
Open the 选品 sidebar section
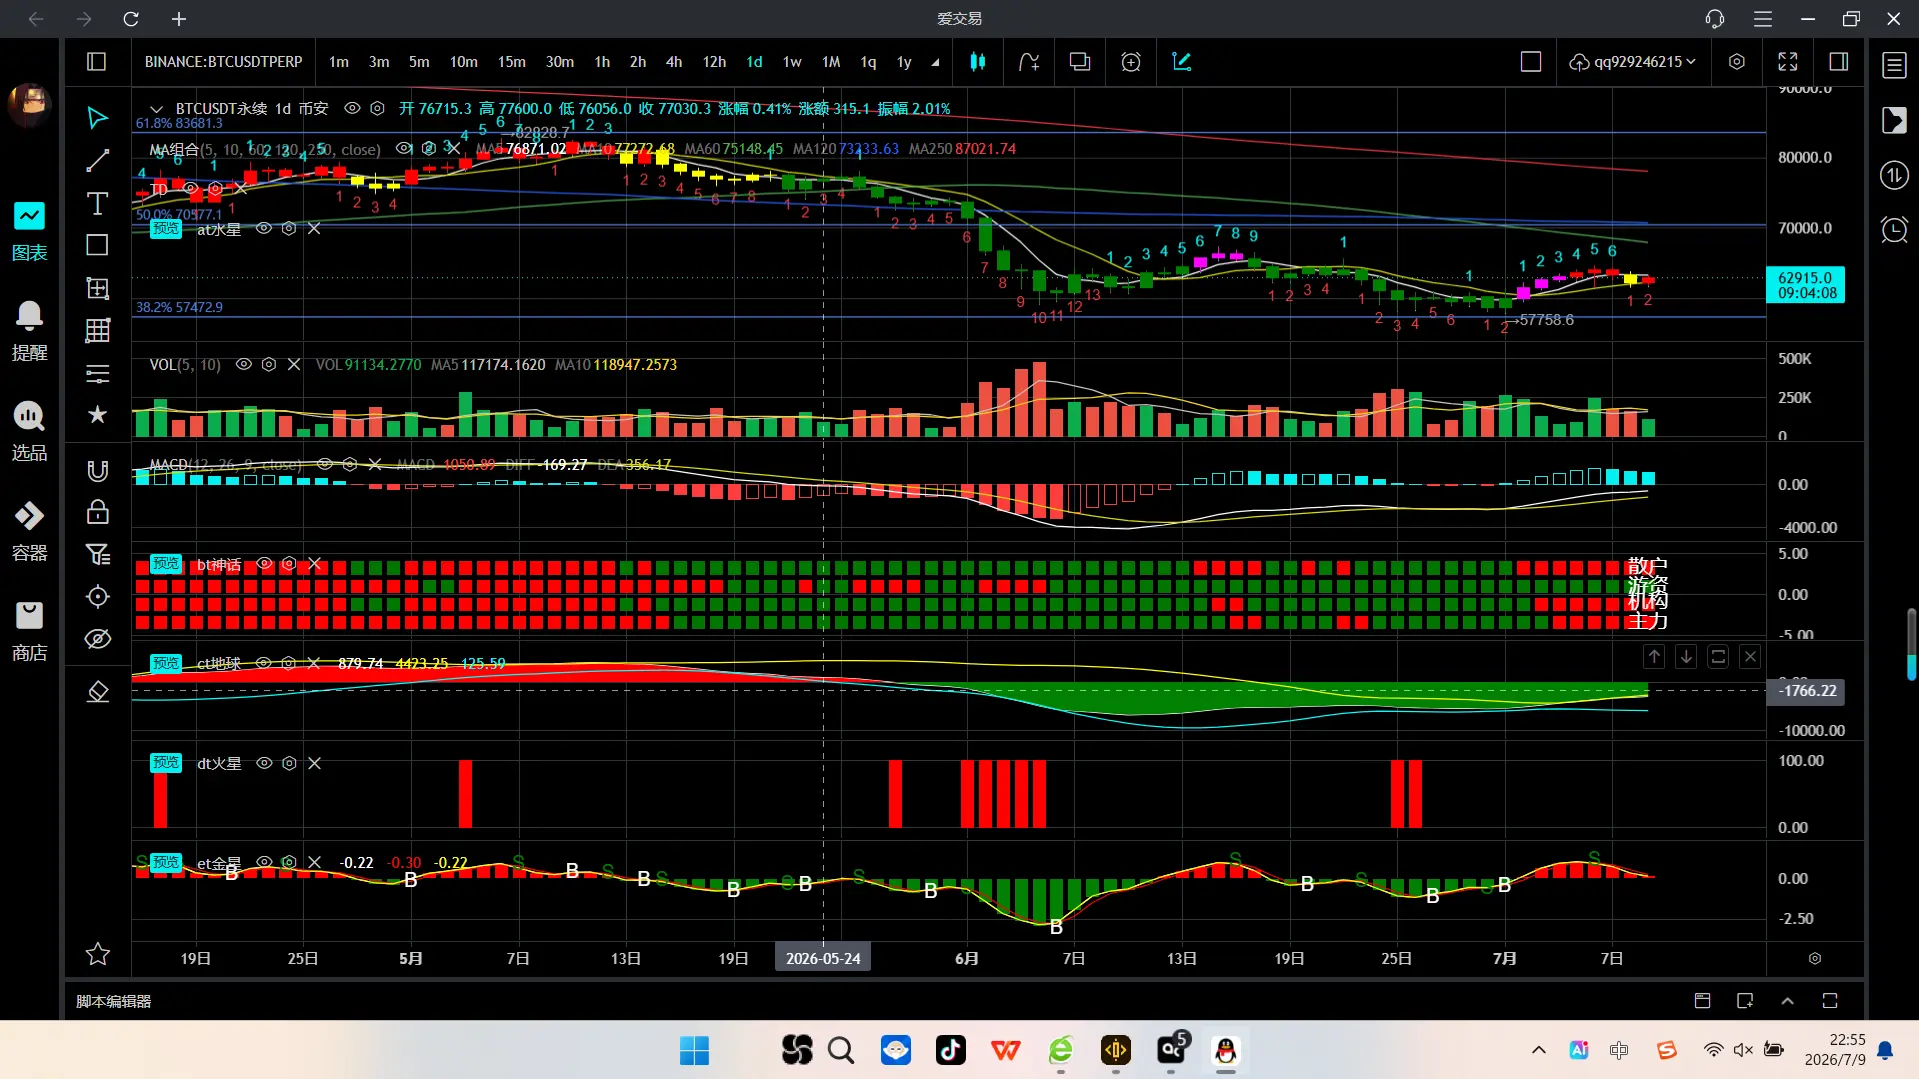[29, 432]
